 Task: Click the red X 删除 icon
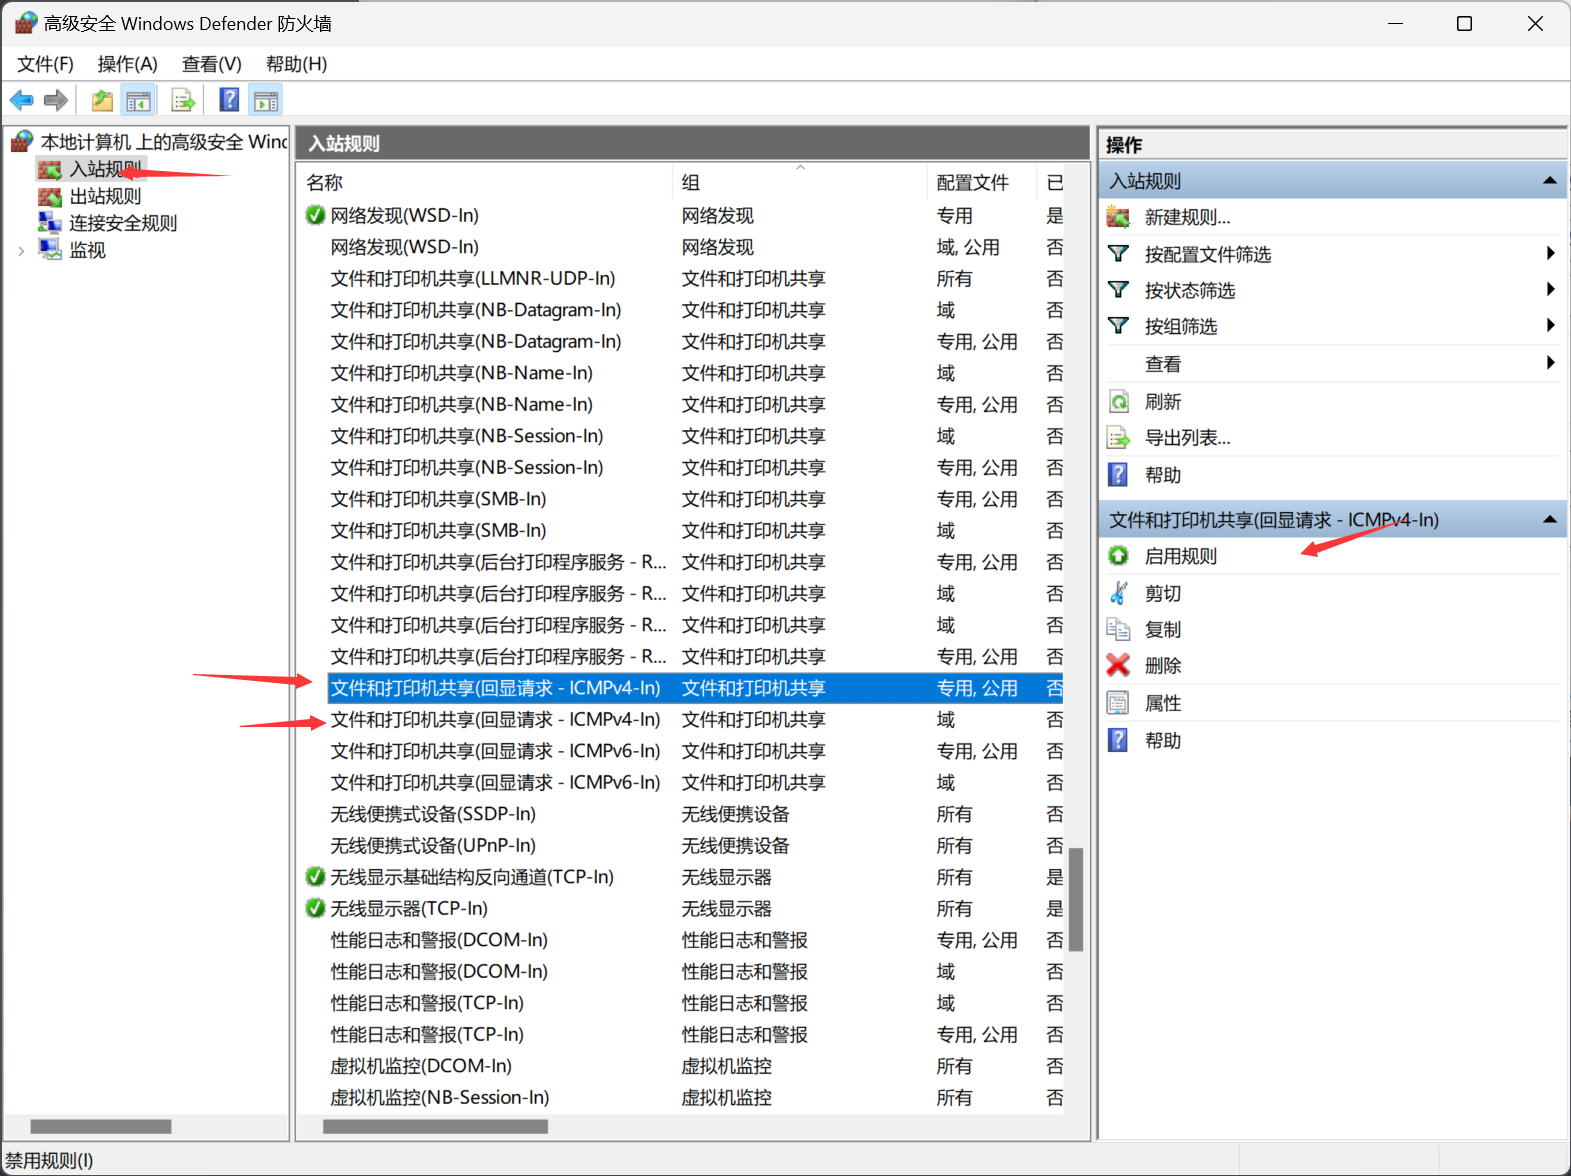coord(1118,665)
